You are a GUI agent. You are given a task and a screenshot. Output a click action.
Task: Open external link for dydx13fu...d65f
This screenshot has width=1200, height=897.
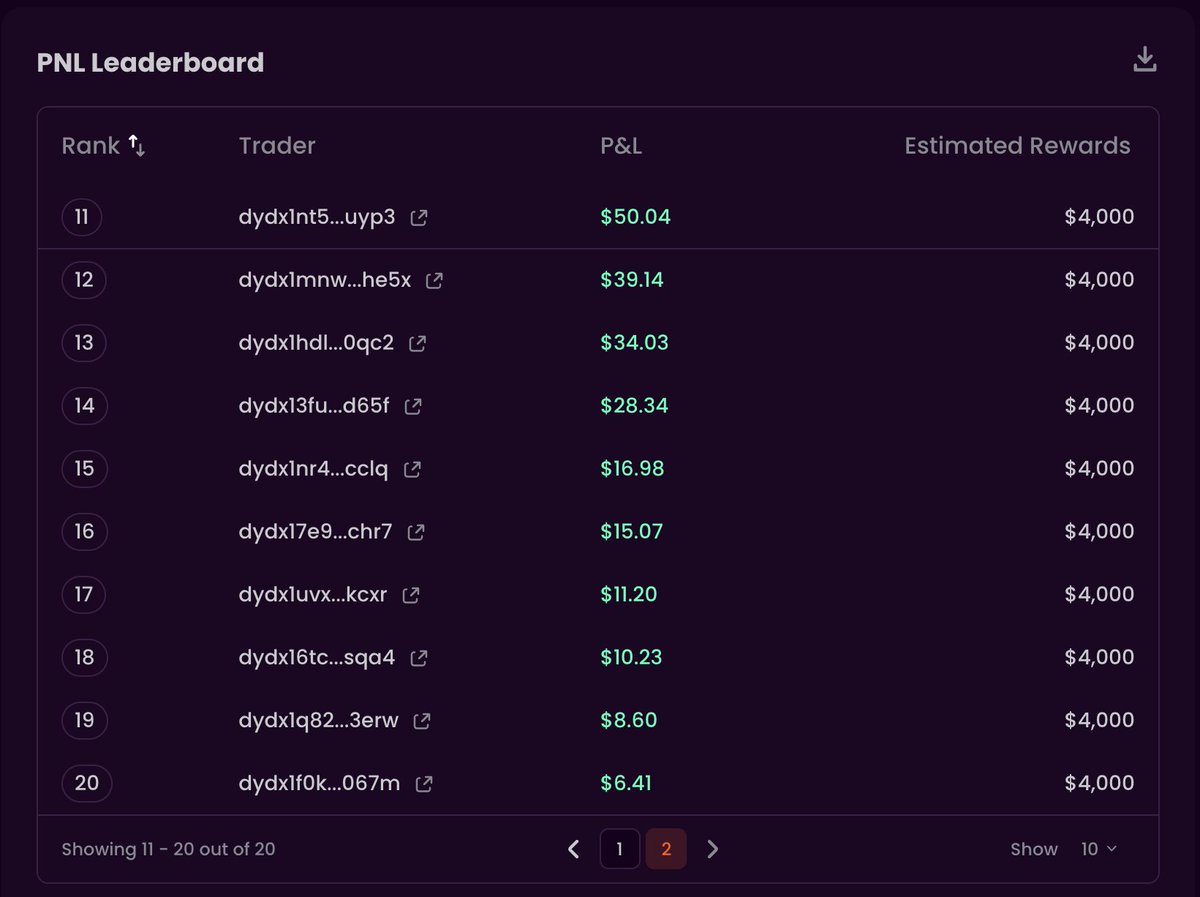412,406
